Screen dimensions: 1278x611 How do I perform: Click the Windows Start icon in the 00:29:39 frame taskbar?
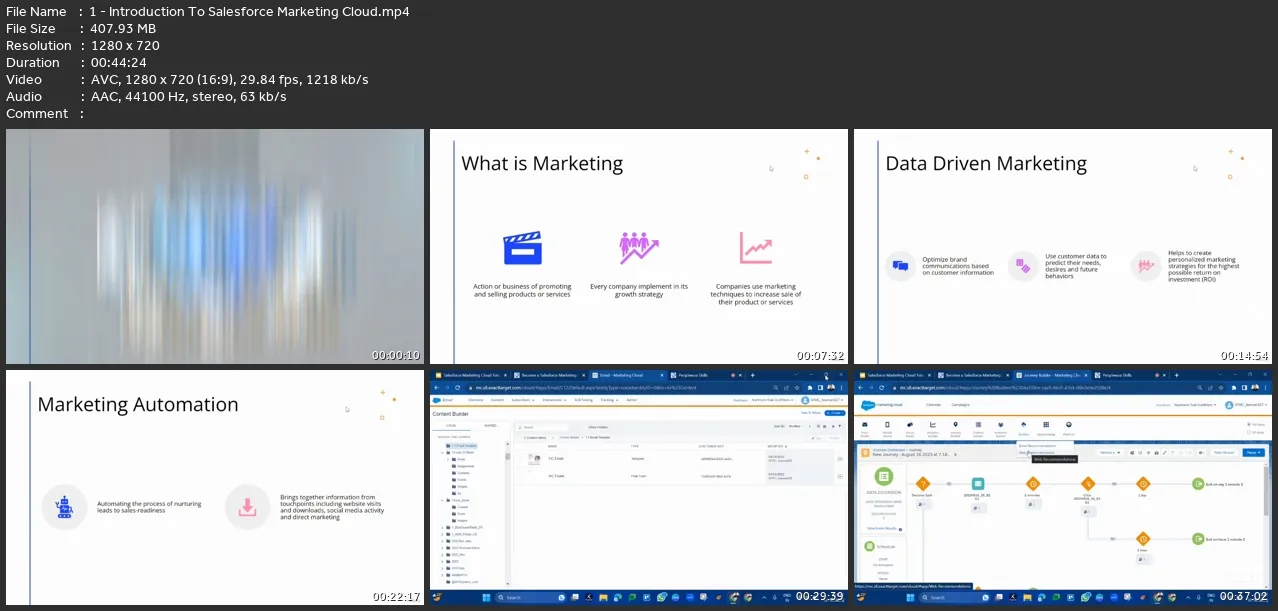pyautogui.click(x=486, y=597)
